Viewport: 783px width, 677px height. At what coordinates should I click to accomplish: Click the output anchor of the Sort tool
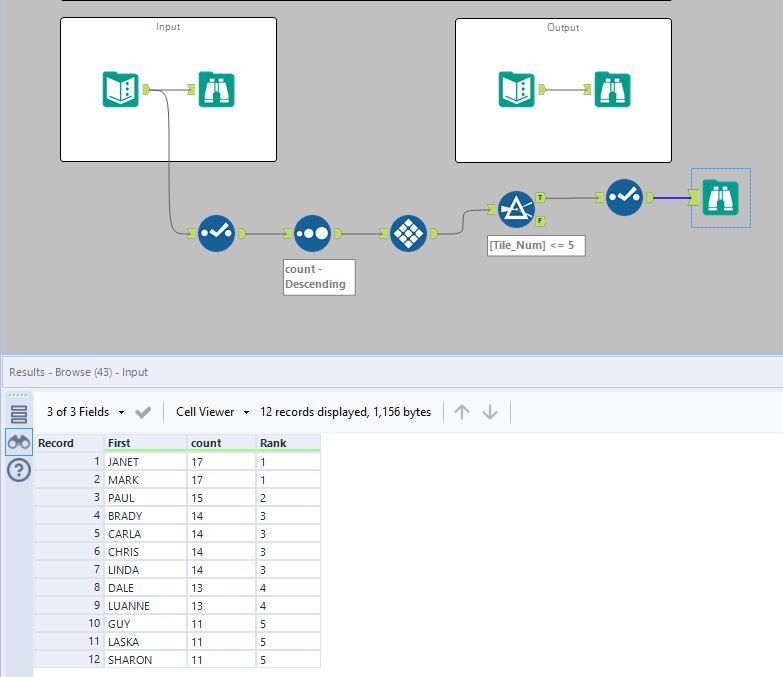pos(338,233)
